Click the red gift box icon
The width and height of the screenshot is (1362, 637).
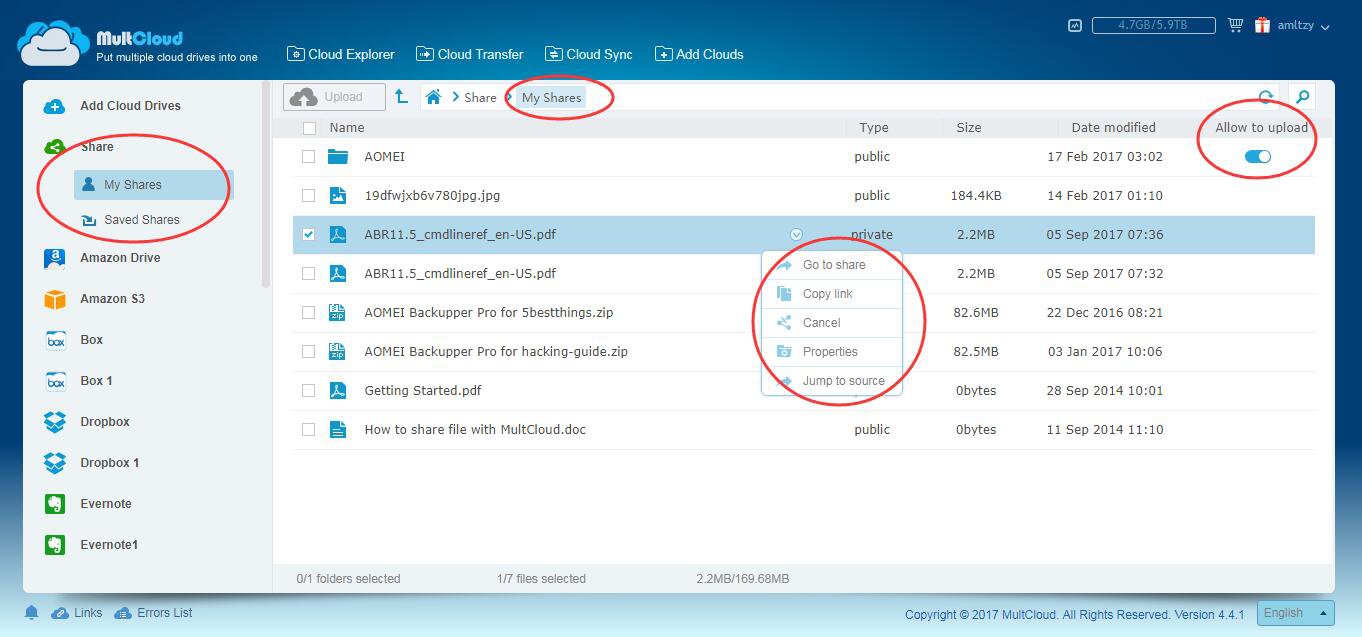pos(1263,25)
